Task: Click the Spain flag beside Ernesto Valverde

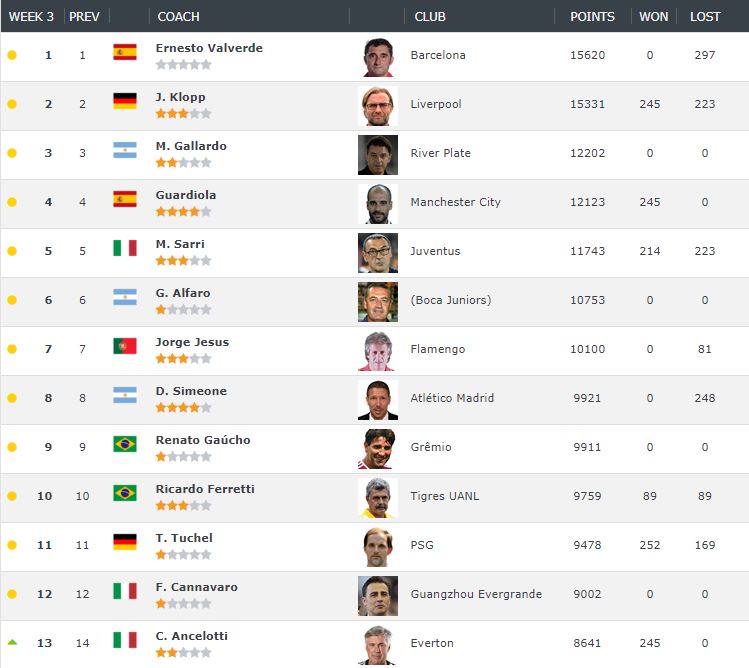Action: pyautogui.click(x=125, y=52)
